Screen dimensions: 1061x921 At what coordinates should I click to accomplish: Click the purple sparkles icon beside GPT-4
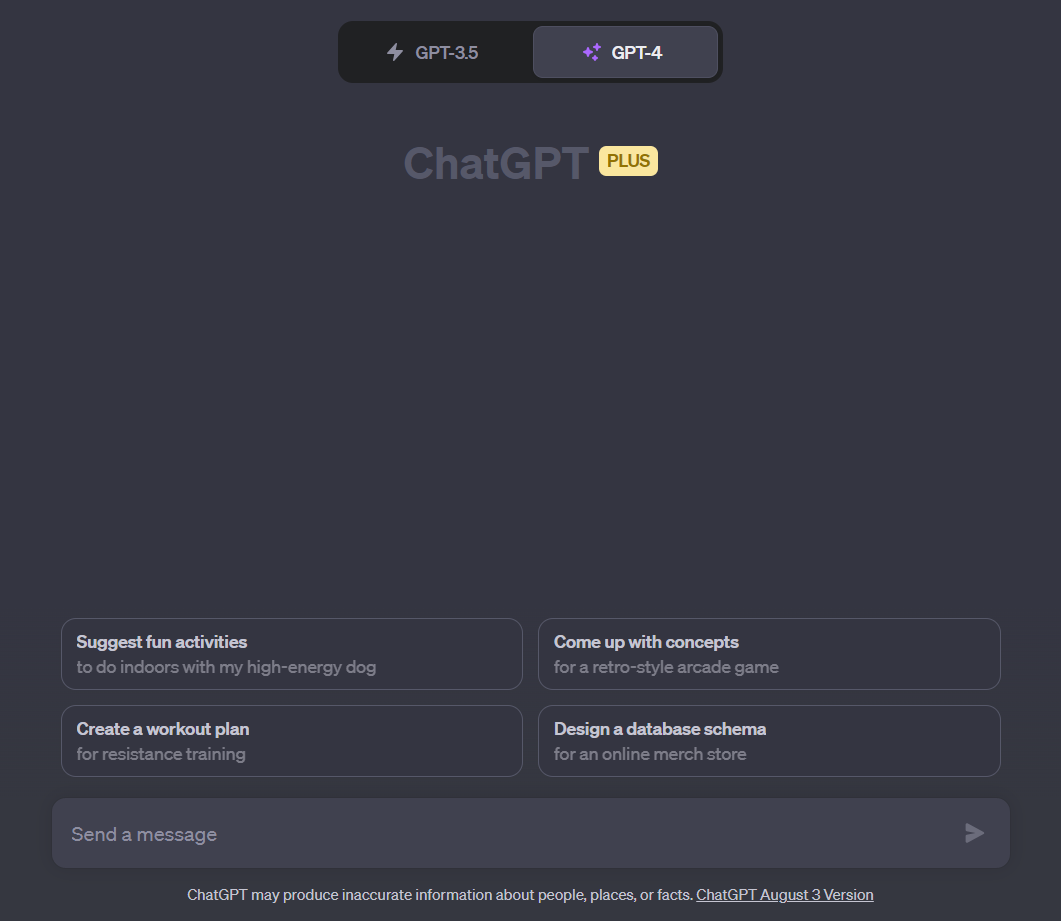coord(592,52)
